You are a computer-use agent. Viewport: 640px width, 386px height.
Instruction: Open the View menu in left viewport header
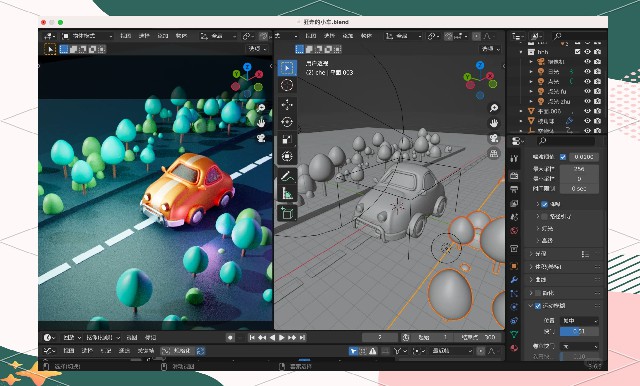click(125, 36)
